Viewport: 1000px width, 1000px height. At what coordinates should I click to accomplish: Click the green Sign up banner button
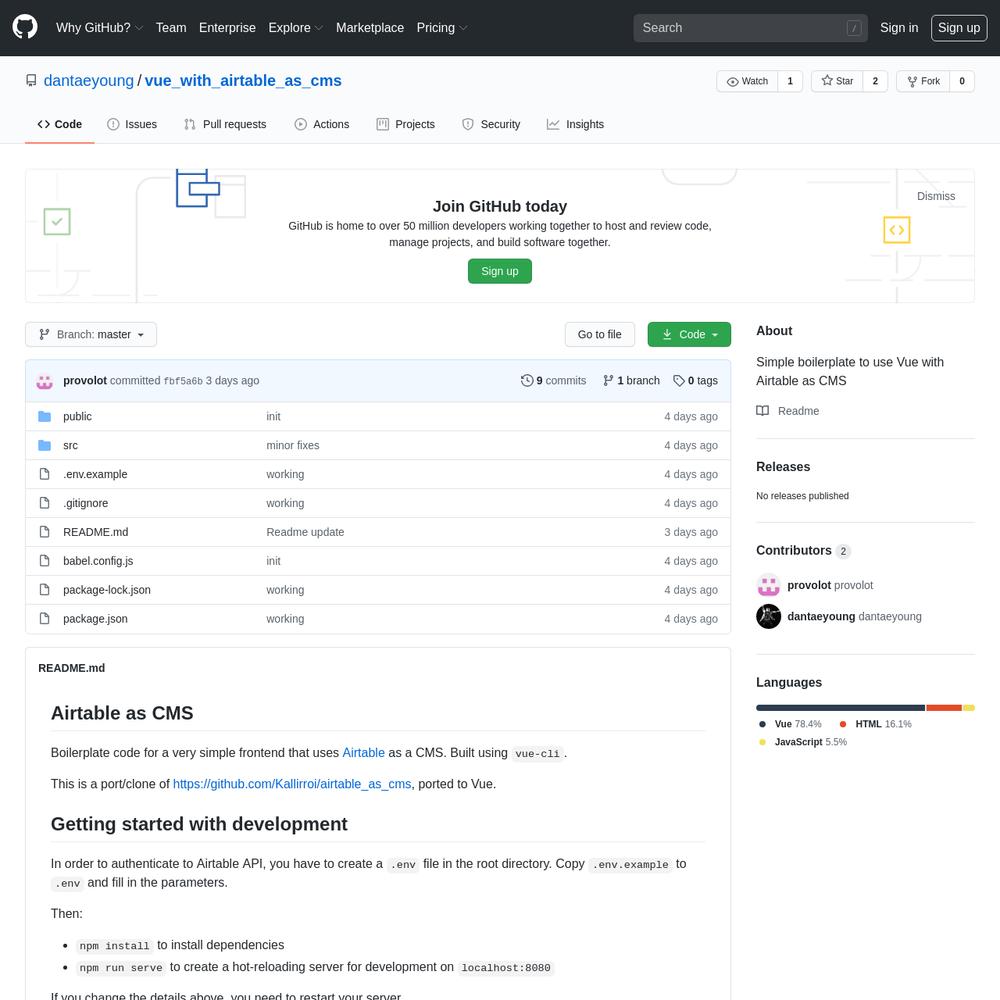coord(500,271)
